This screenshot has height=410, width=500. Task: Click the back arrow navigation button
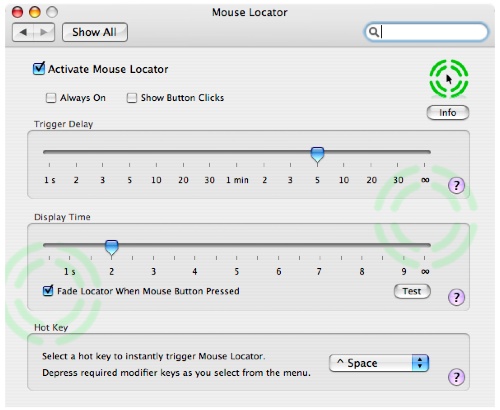coord(23,32)
